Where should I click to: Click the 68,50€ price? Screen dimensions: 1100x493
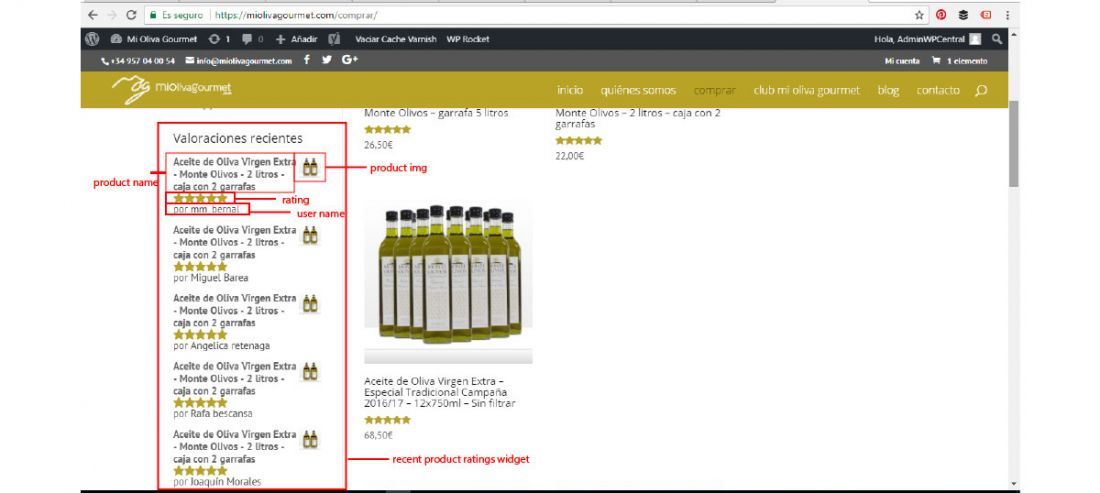click(378, 435)
